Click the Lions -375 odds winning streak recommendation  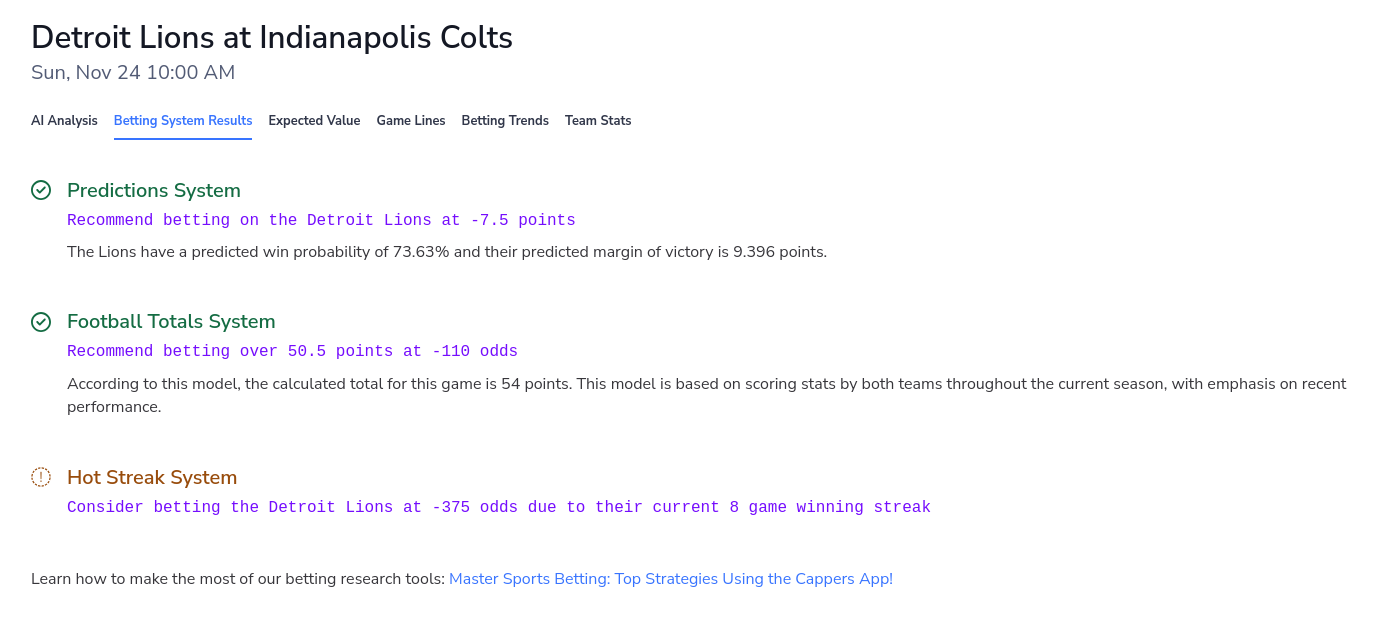click(498, 507)
